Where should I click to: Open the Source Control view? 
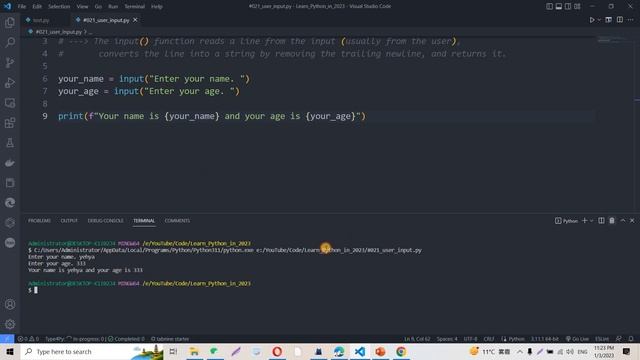pos(10,62)
